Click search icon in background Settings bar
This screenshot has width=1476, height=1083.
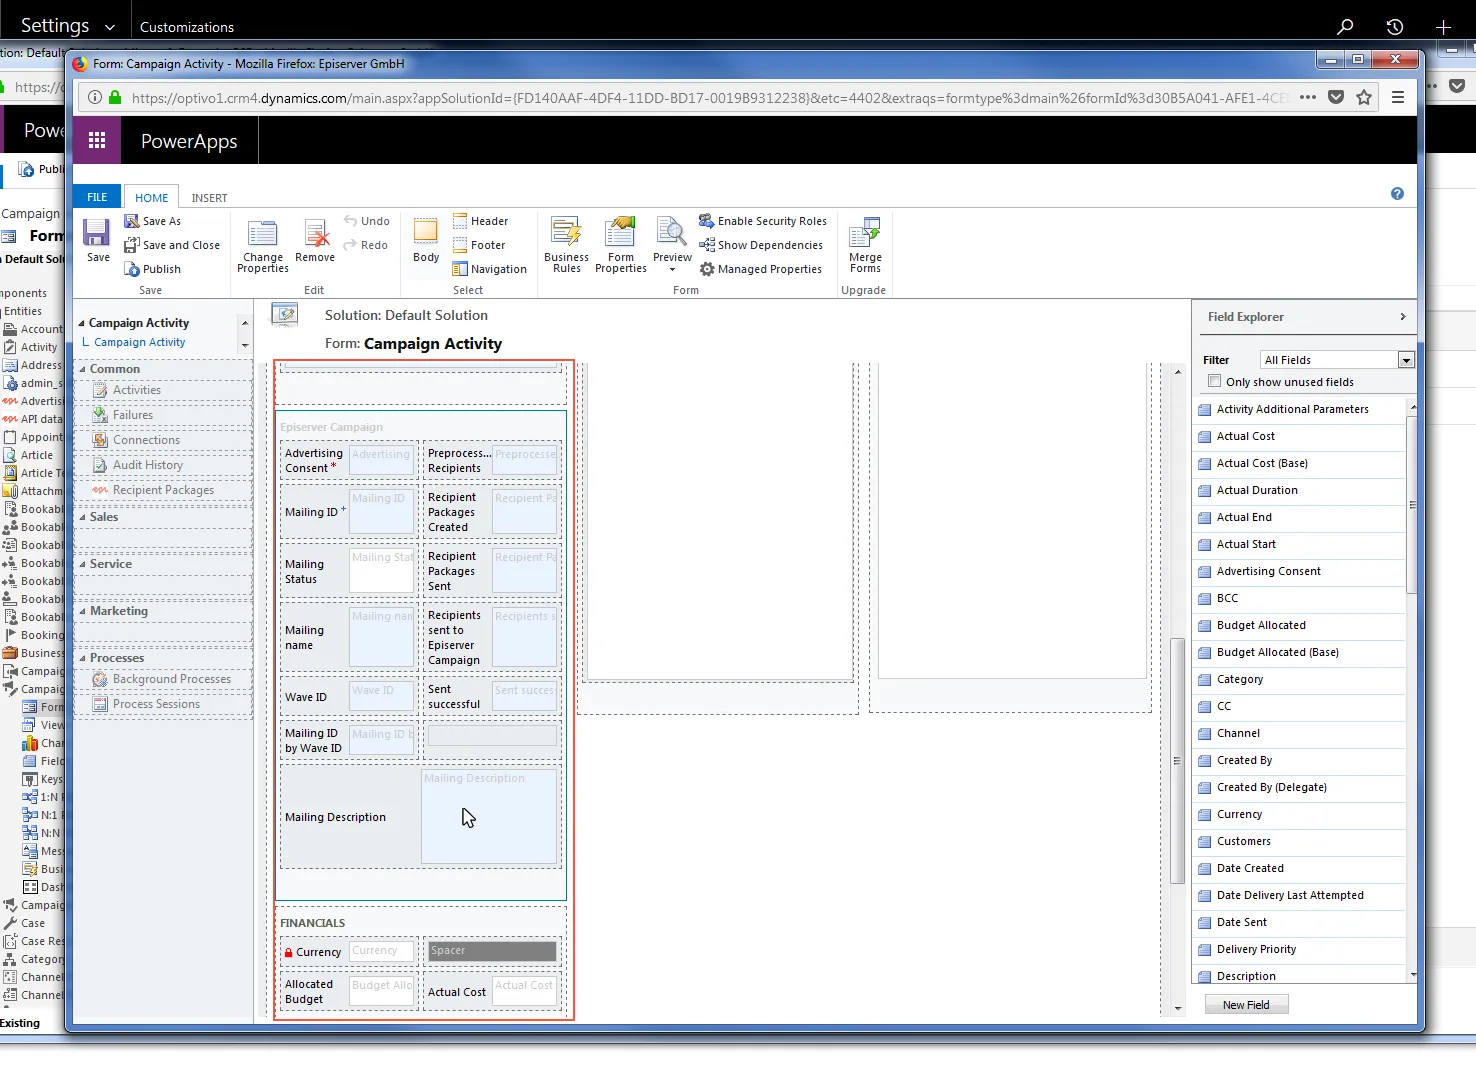coord(1345,27)
